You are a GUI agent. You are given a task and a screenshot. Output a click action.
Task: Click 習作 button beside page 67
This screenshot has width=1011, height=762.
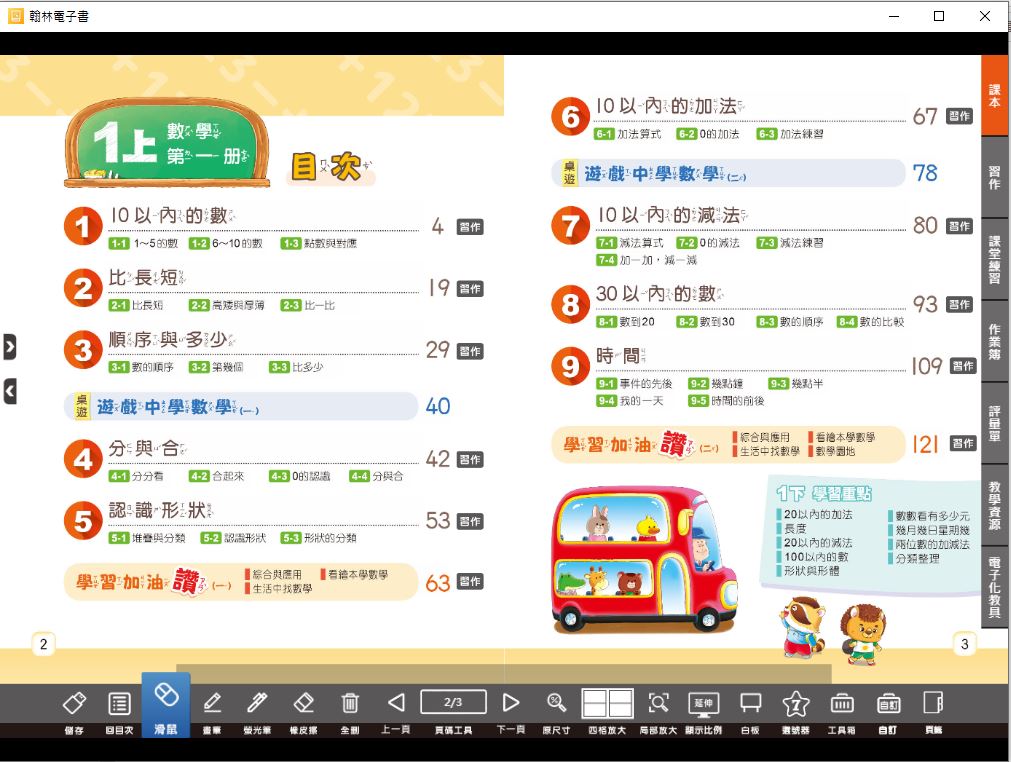959,117
